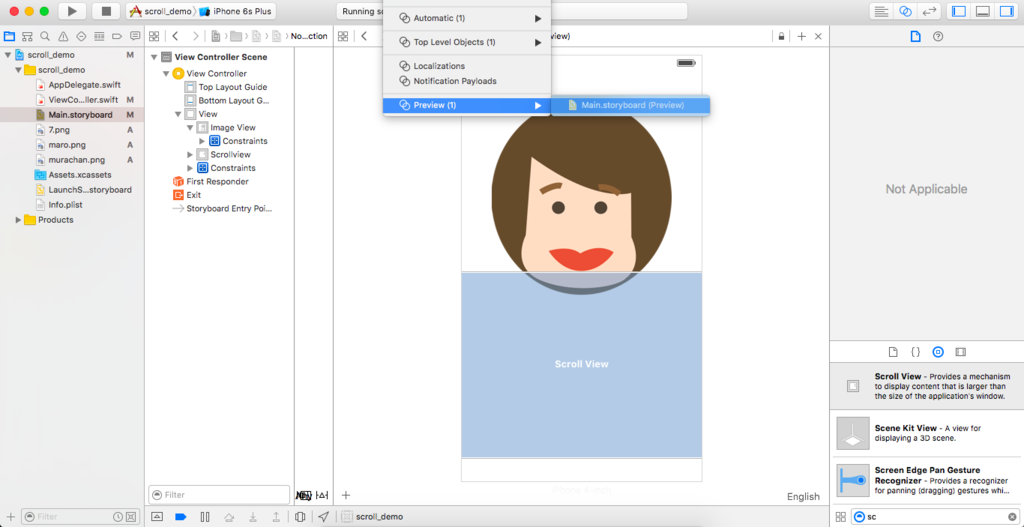Collapse the scroll_demo project root
1024x527 pixels.
pyautogui.click(x=7, y=56)
